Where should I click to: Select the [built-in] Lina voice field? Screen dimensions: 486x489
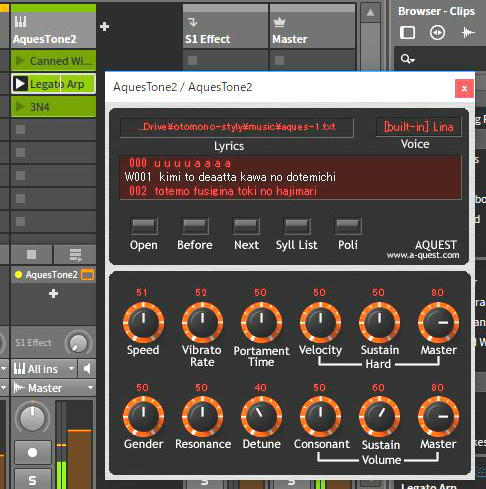pos(419,127)
